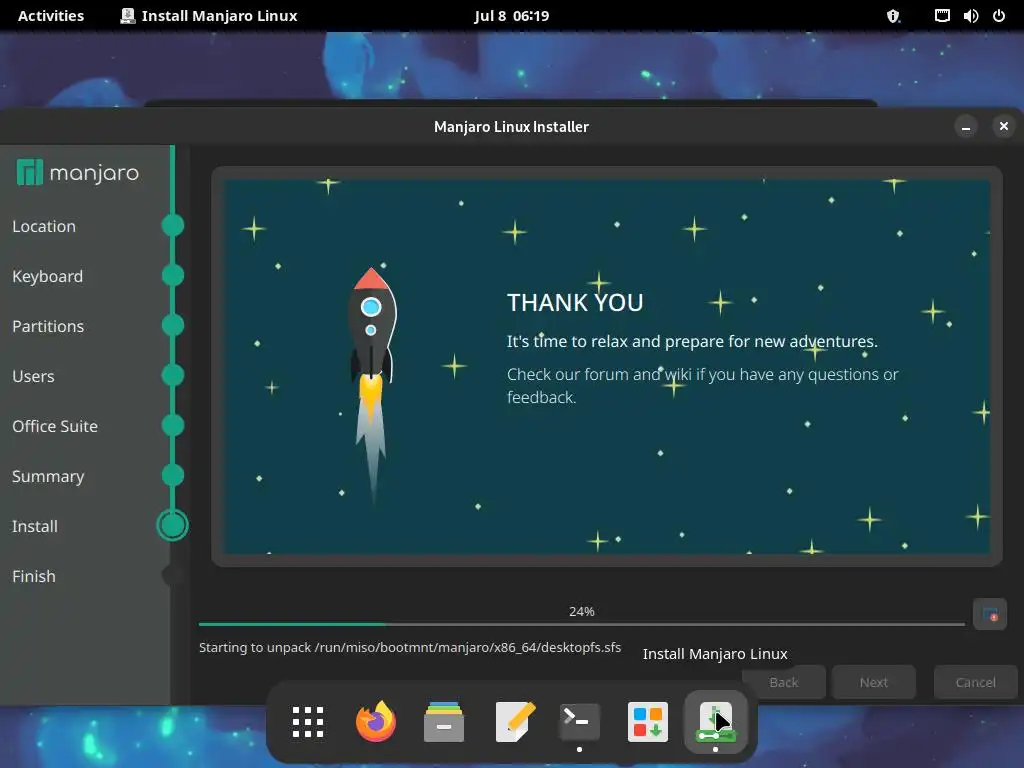
Task: Click the Manjaro logo in sidebar
Action: click(x=78, y=172)
